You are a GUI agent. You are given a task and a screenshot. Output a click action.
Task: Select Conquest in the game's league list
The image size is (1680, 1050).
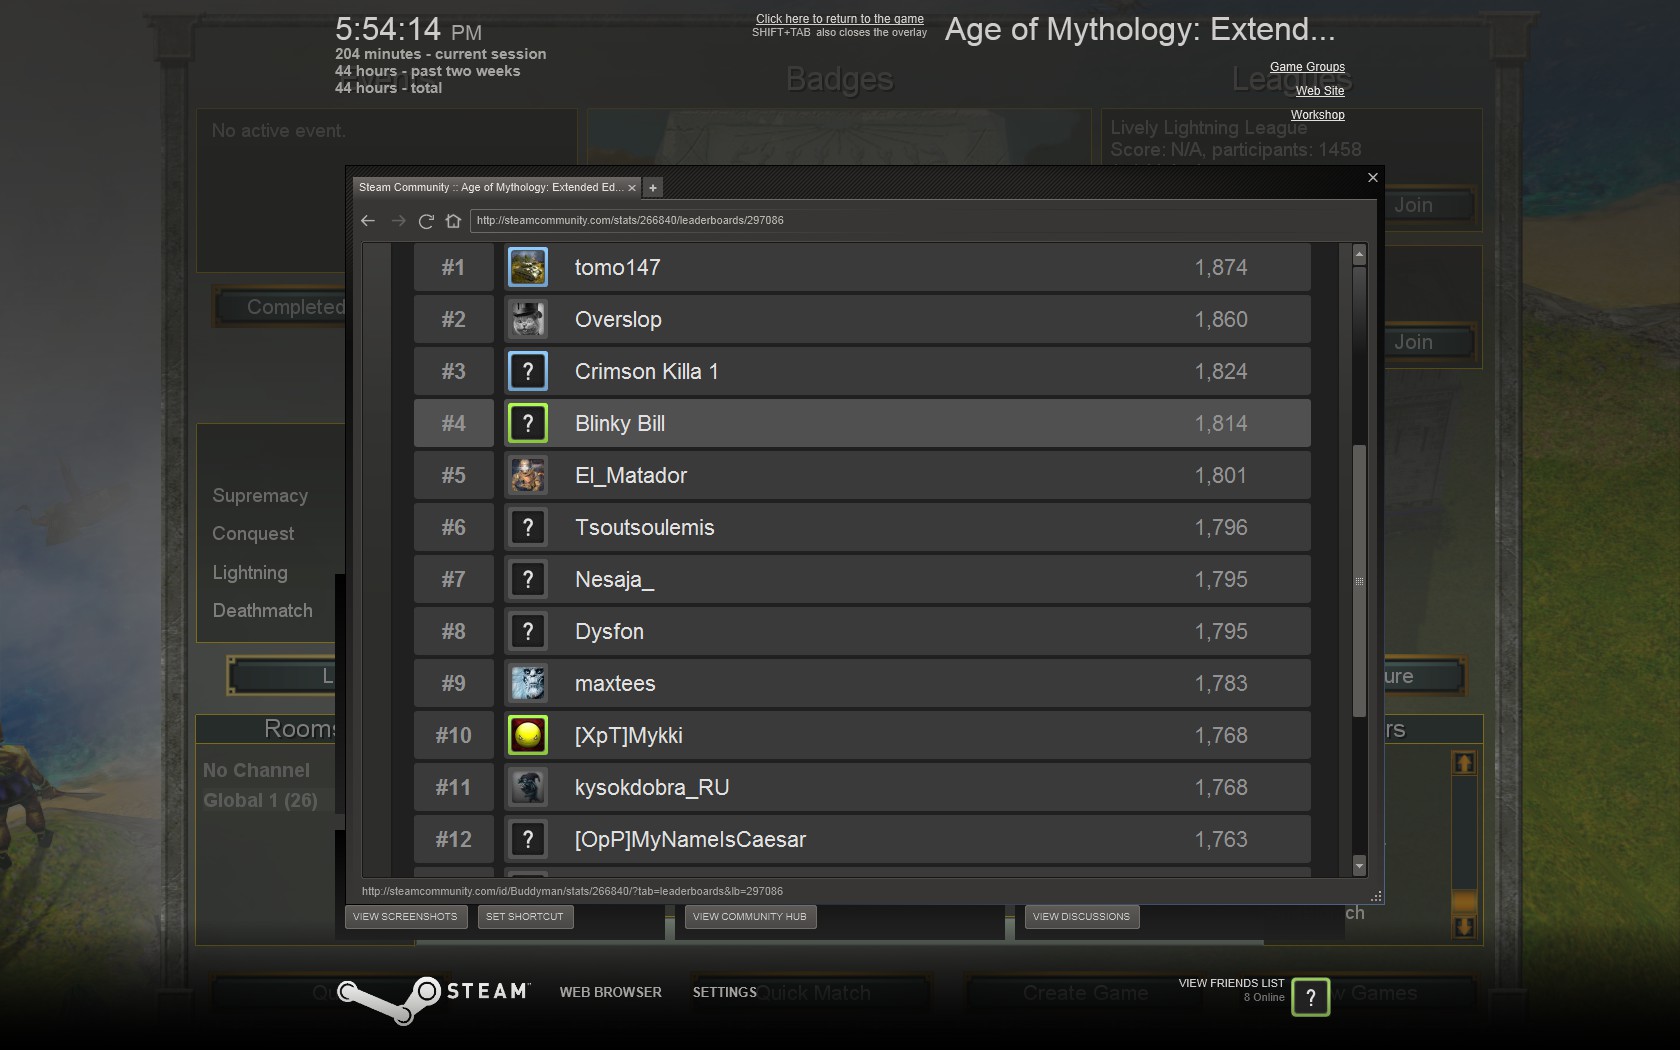[253, 534]
